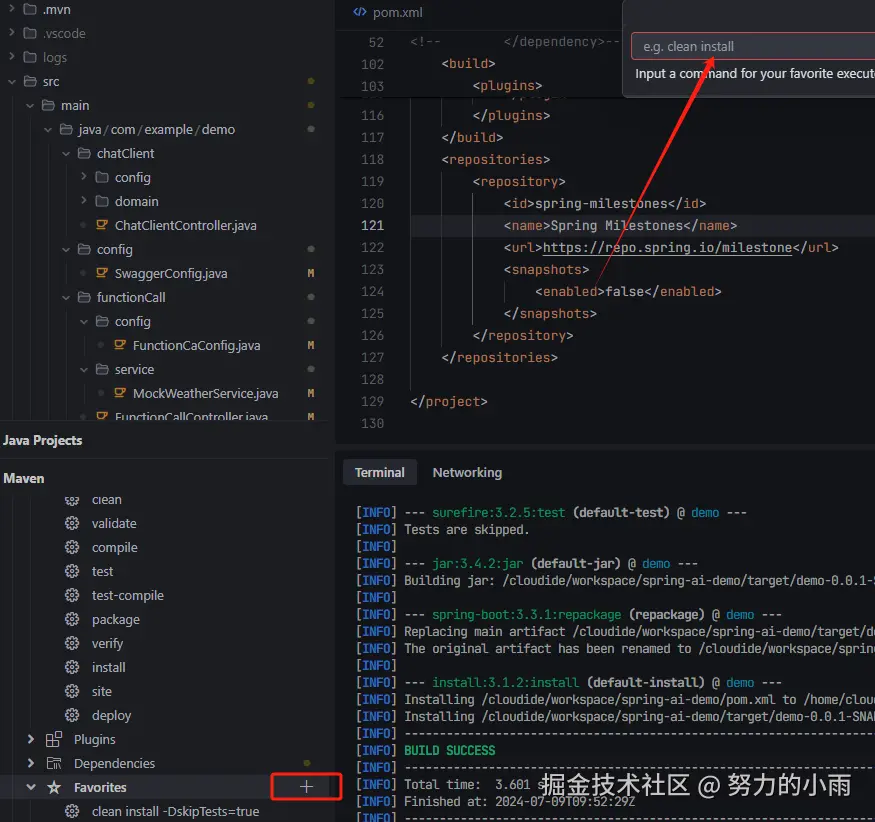Click the BUILD SUCCESS terminal text
This screenshot has height=822, width=875.
(x=449, y=751)
